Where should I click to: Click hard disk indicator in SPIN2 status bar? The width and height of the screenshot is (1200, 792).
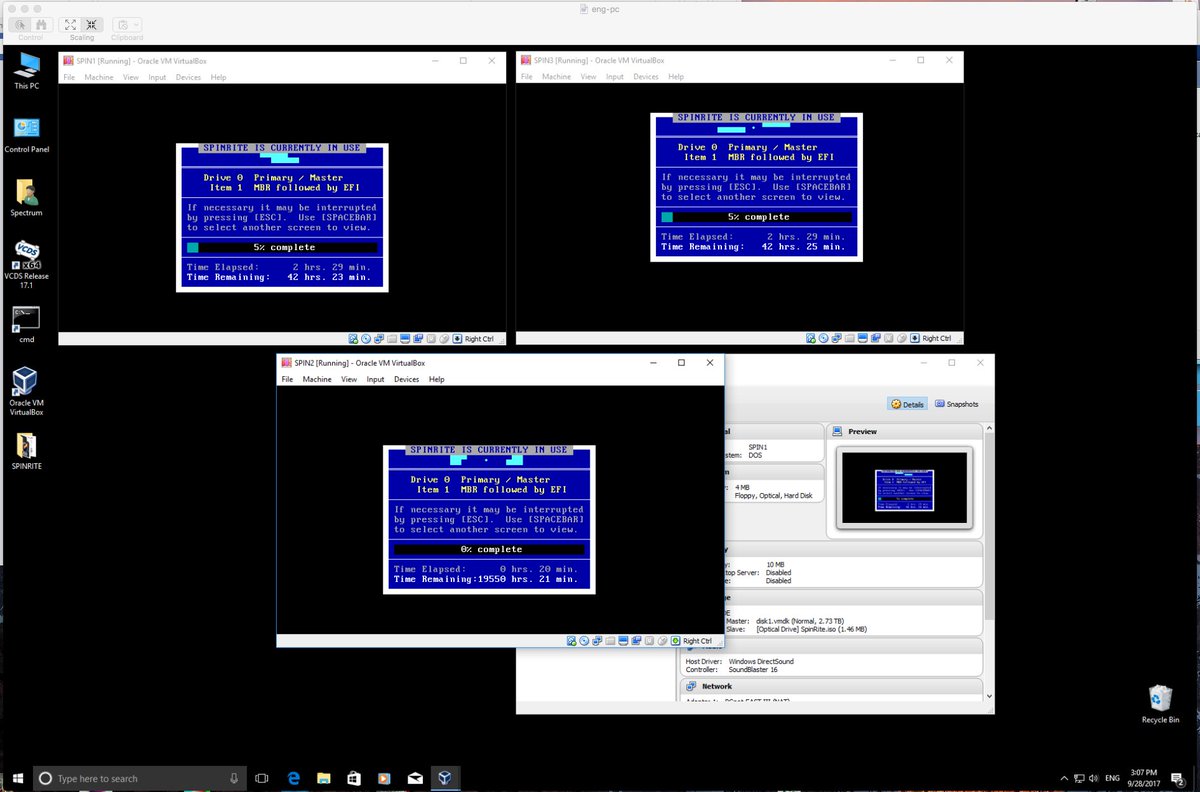click(x=571, y=641)
